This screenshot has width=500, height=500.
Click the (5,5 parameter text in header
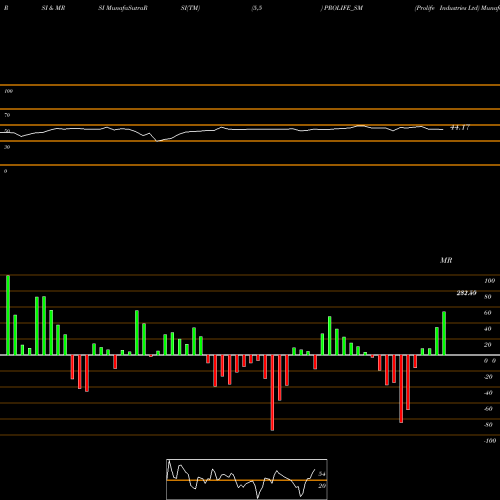coord(257,8)
